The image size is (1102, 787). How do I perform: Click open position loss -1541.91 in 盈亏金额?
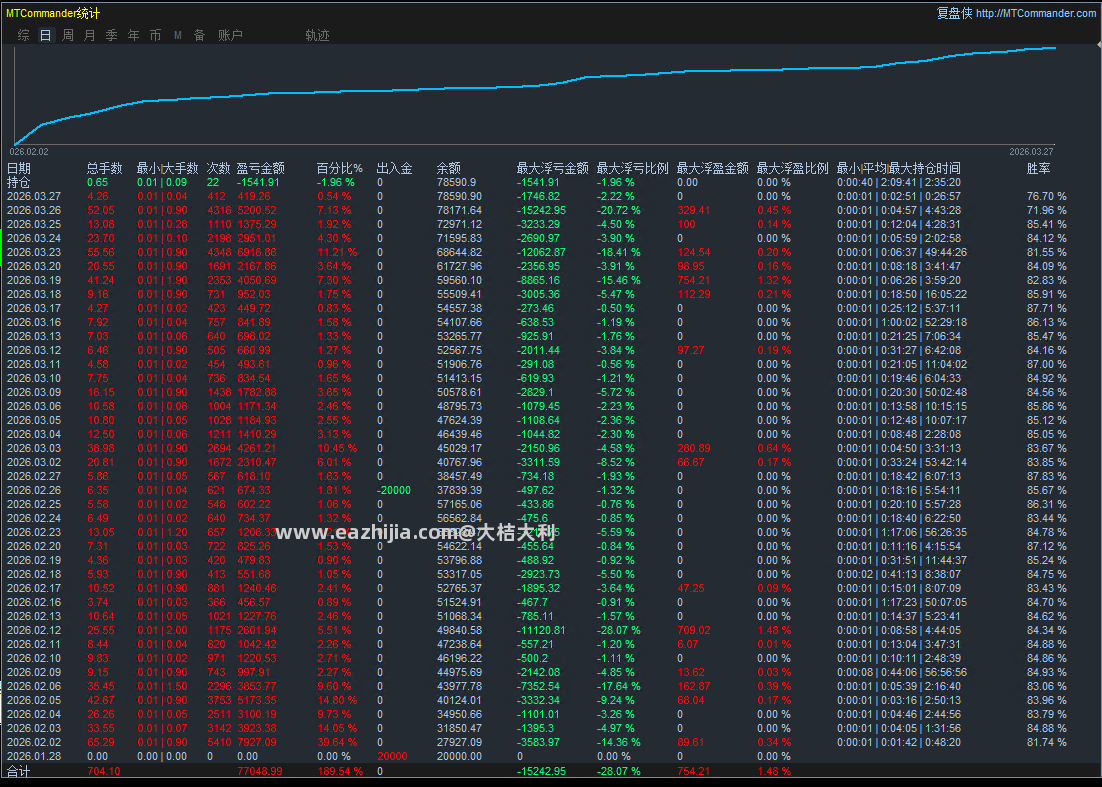(x=260, y=183)
